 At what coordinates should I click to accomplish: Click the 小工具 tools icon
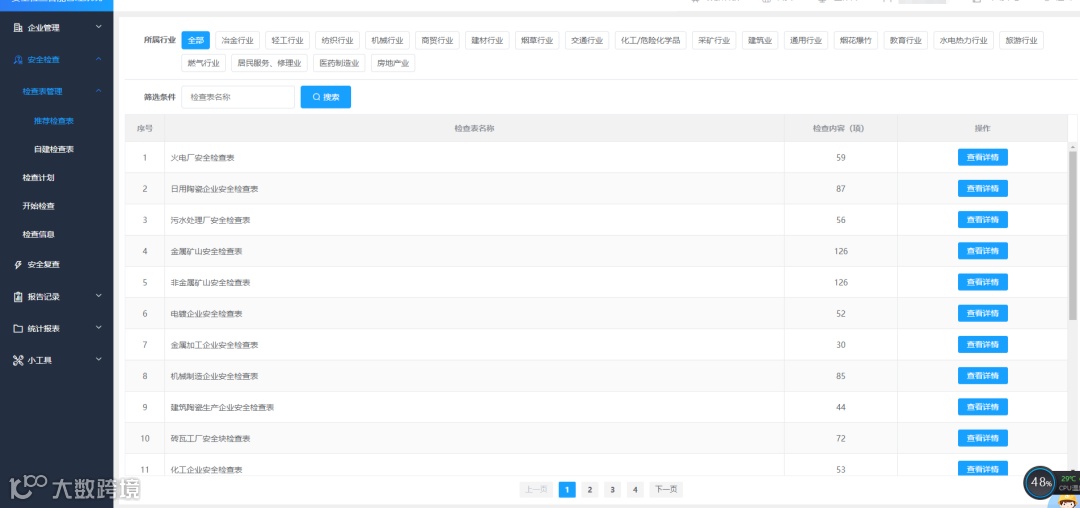pos(18,360)
